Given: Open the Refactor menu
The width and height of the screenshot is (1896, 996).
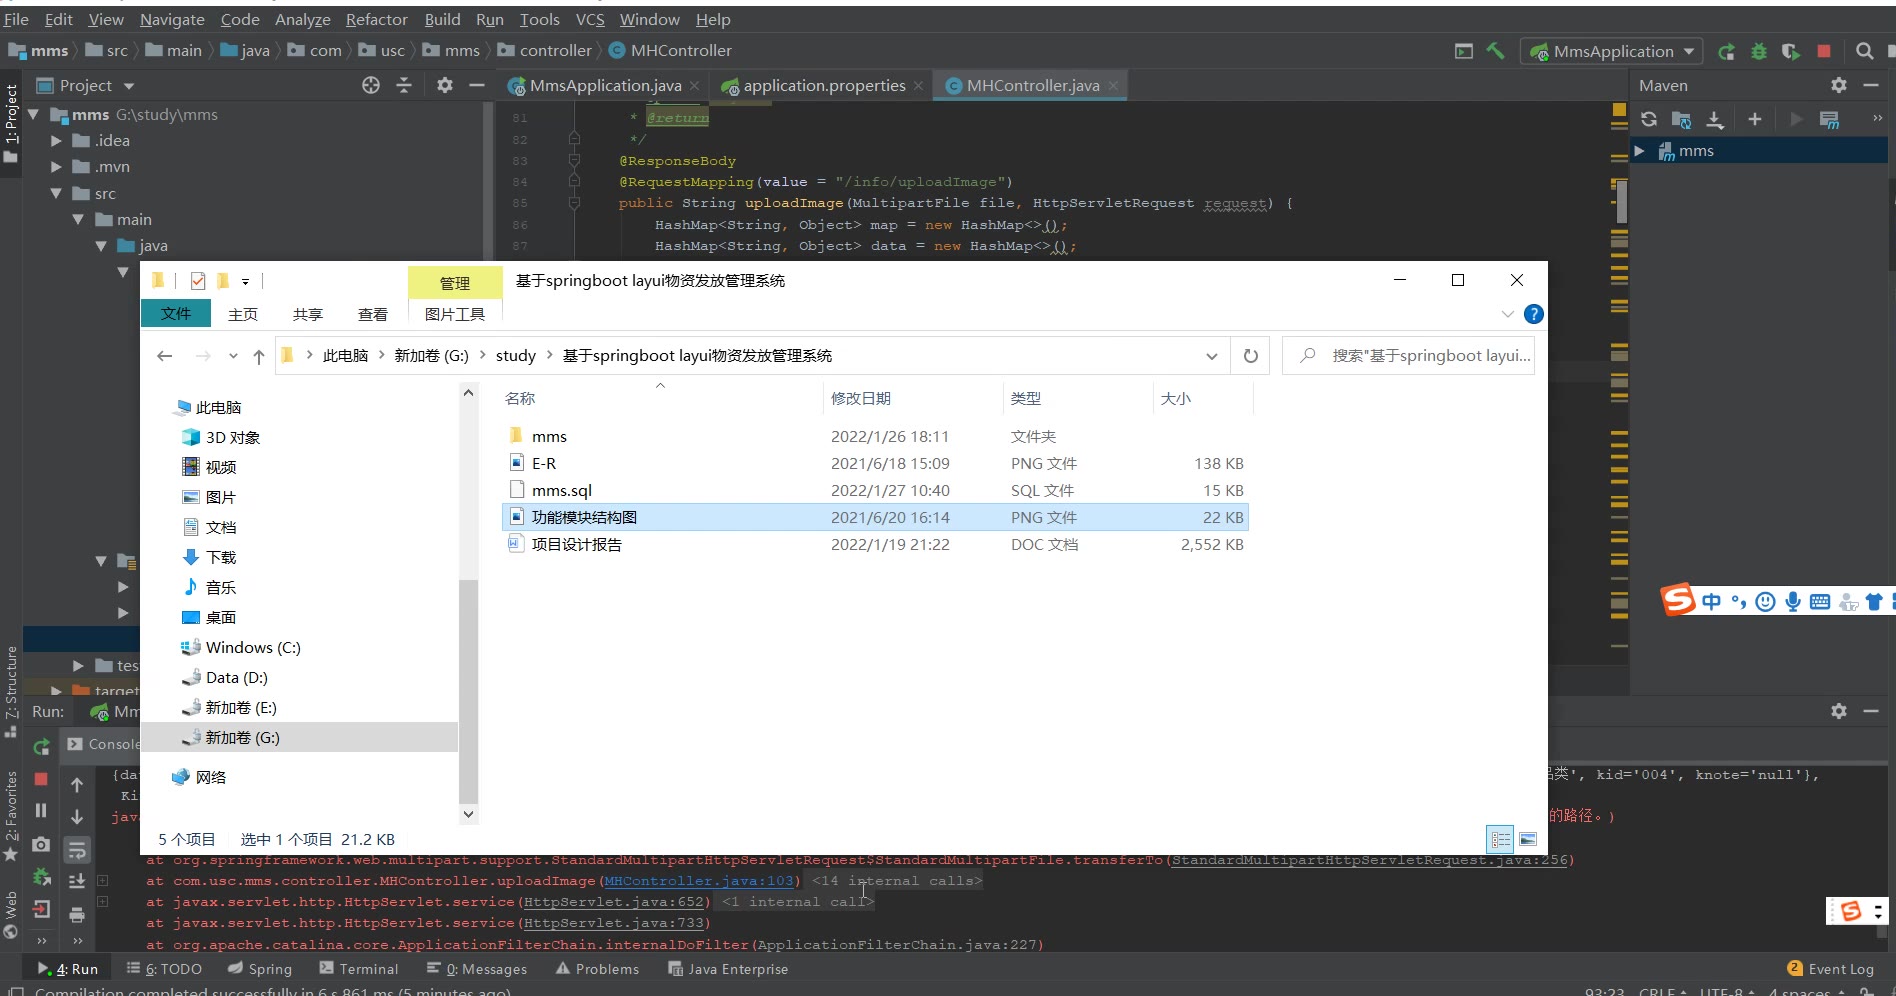Looking at the screenshot, I should pyautogui.click(x=377, y=19).
